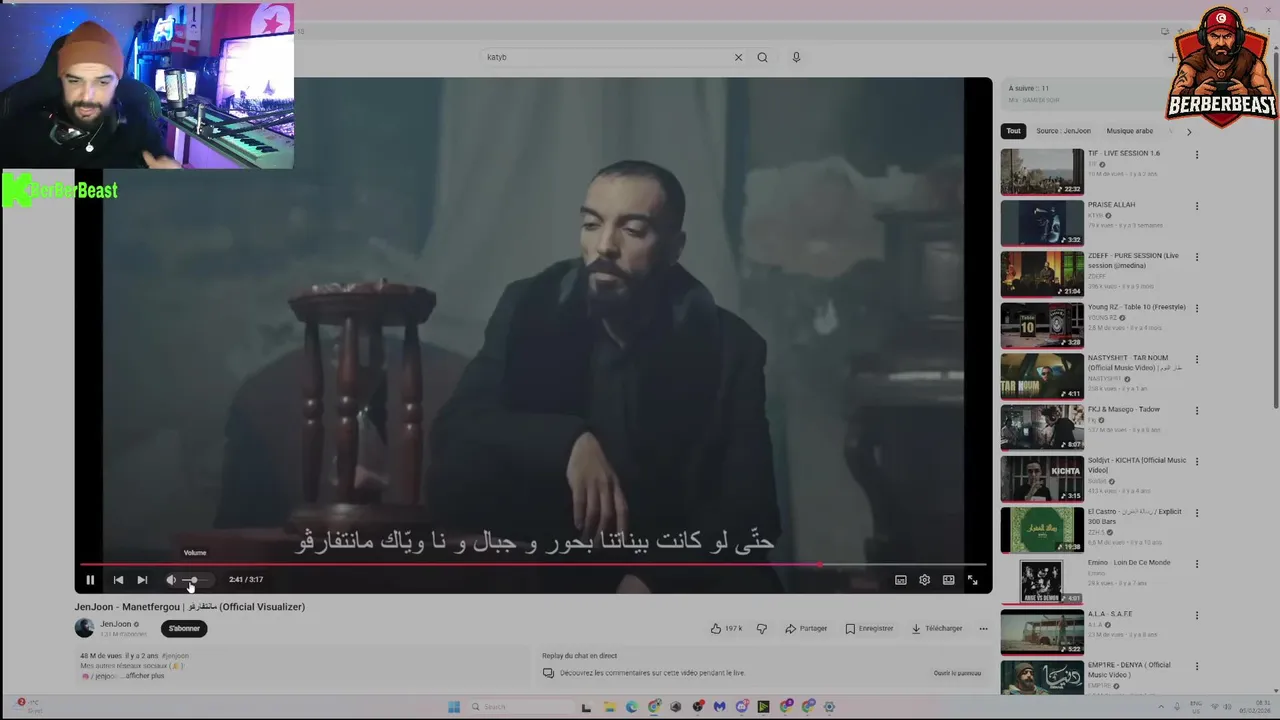Open PRAISE ALLAH video thumbnail
The width and height of the screenshot is (1280, 720).
click(1042, 222)
